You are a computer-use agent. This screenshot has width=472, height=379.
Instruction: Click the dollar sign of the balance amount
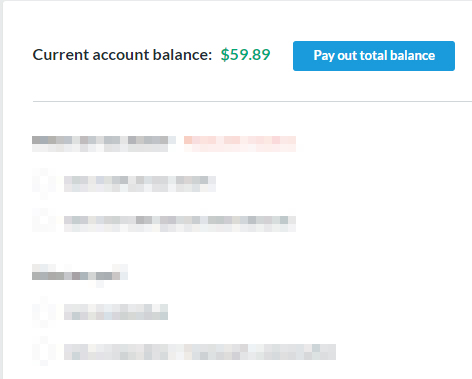(225, 55)
